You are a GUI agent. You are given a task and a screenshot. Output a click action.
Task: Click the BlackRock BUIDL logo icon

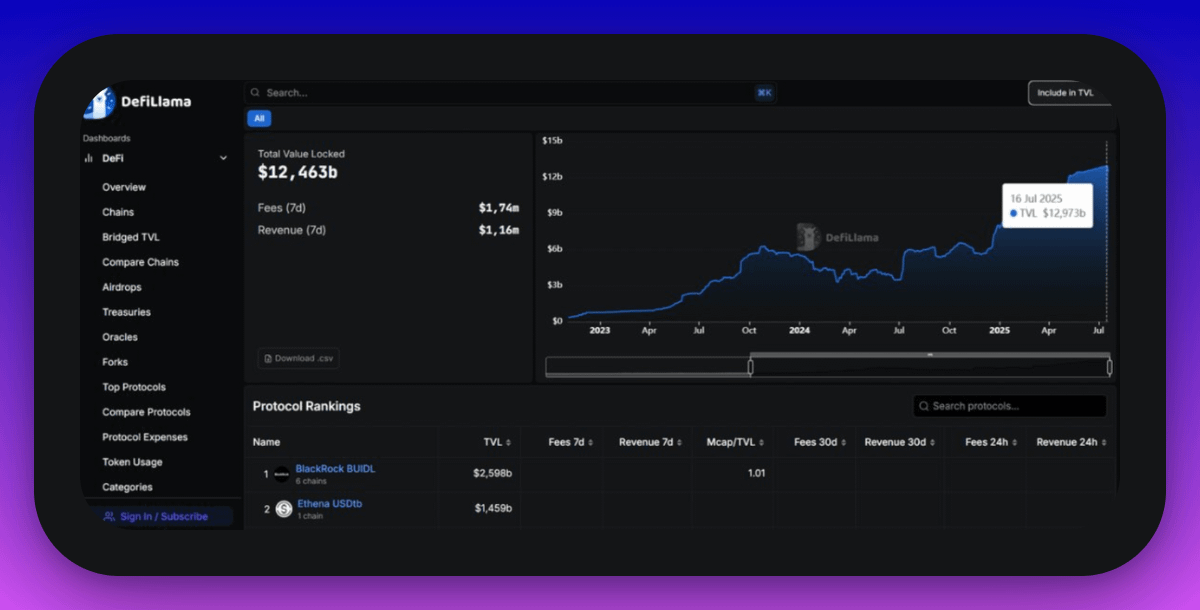click(283, 474)
